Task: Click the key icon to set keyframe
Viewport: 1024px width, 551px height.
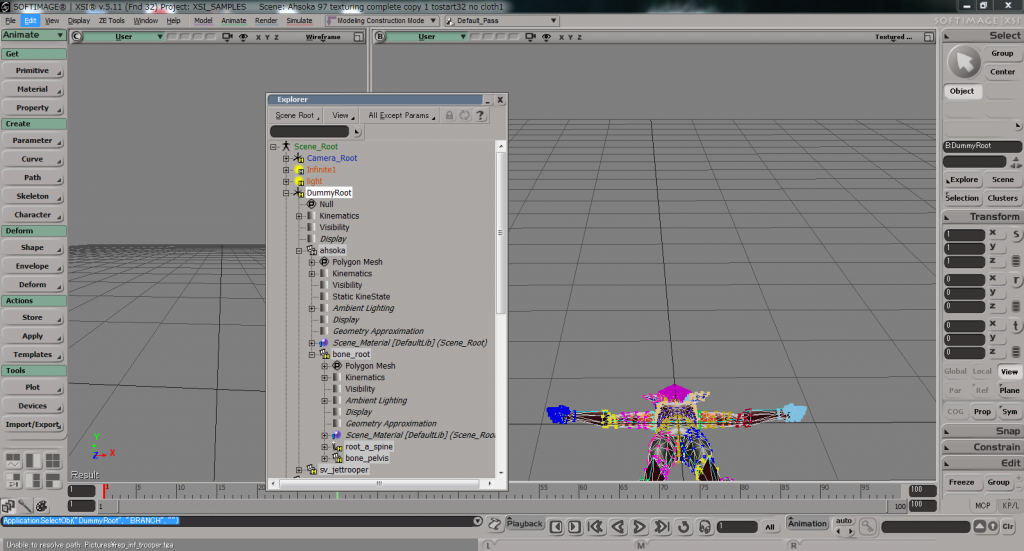Action: (868, 526)
